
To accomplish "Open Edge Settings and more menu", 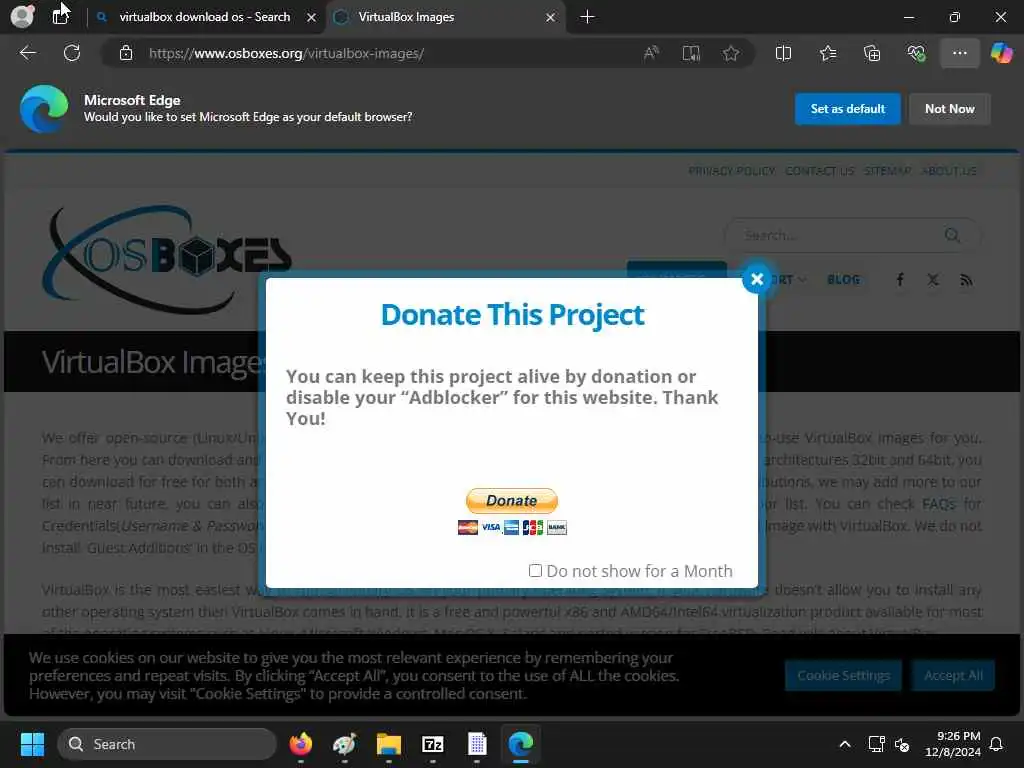I will click(x=959, y=53).
